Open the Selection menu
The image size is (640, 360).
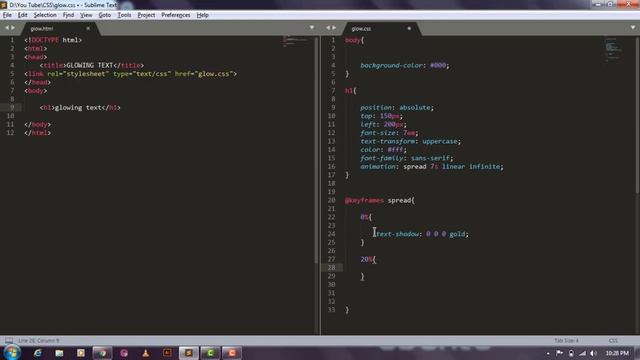45,15
